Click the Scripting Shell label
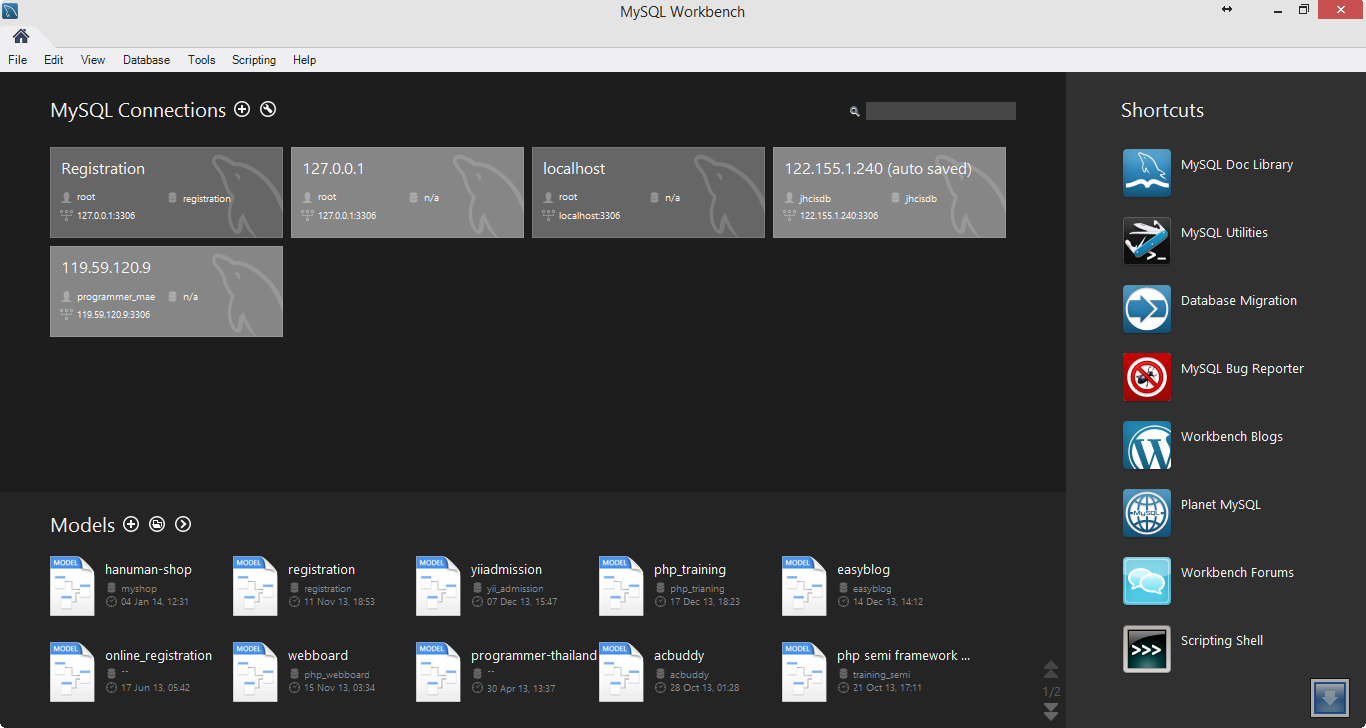1366x728 pixels. point(1222,641)
